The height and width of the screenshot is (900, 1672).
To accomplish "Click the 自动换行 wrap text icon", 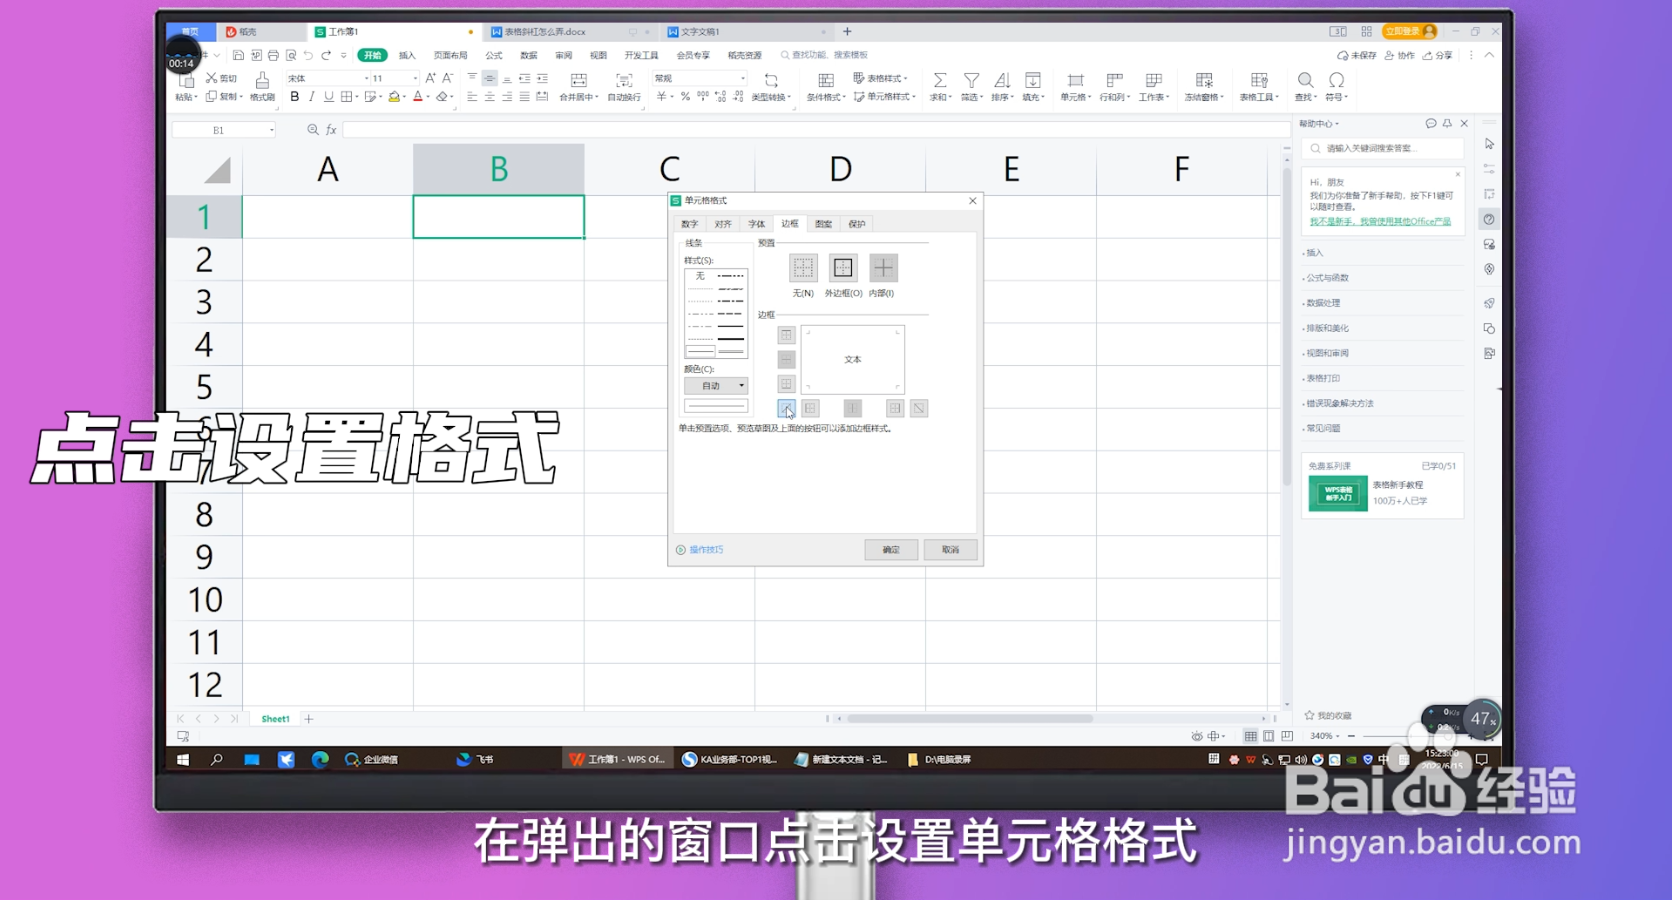I will (x=624, y=87).
